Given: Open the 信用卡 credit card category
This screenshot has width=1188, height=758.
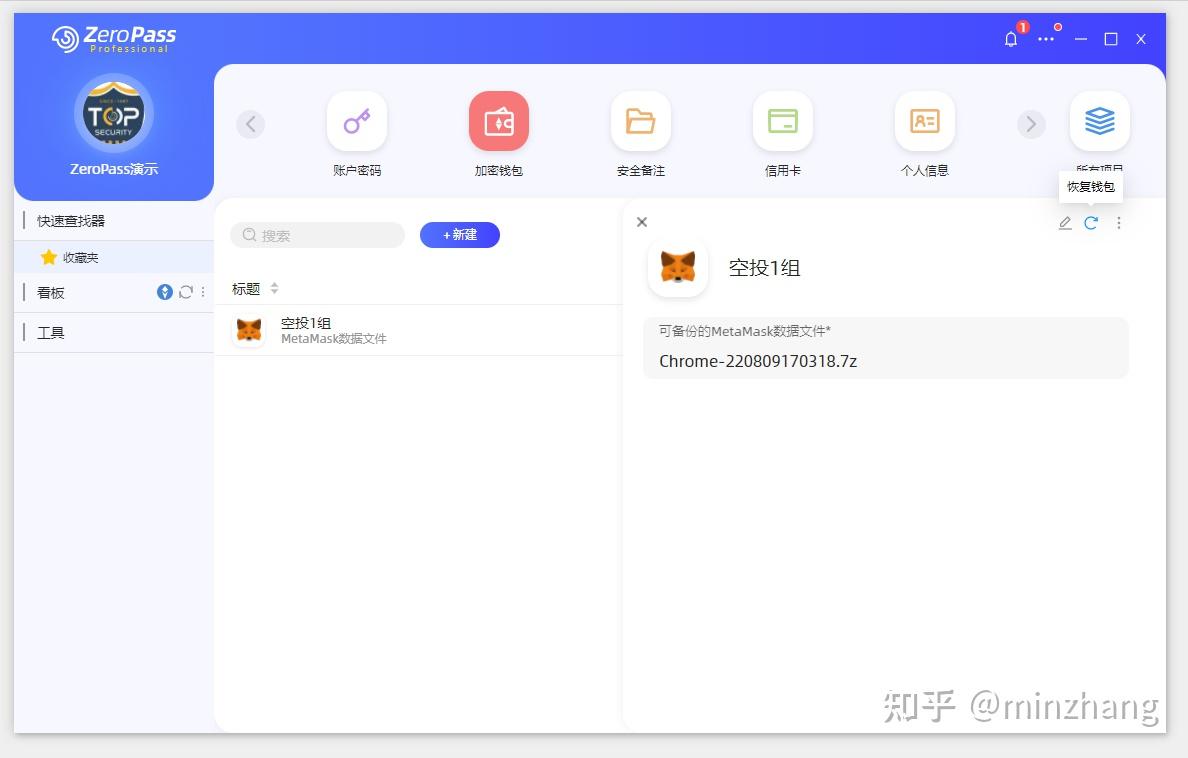Looking at the screenshot, I should click(782, 120).
